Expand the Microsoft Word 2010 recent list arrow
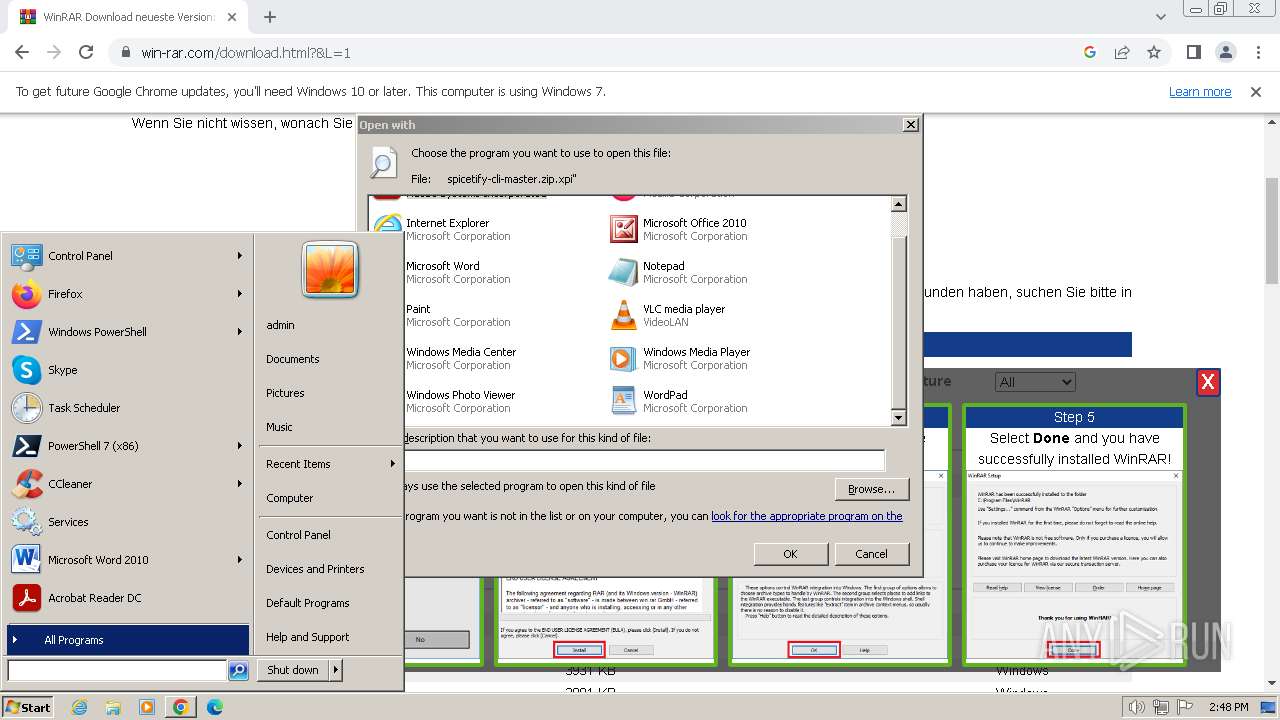This screenshot has width=1280, height=720. (x=240, y=560)
